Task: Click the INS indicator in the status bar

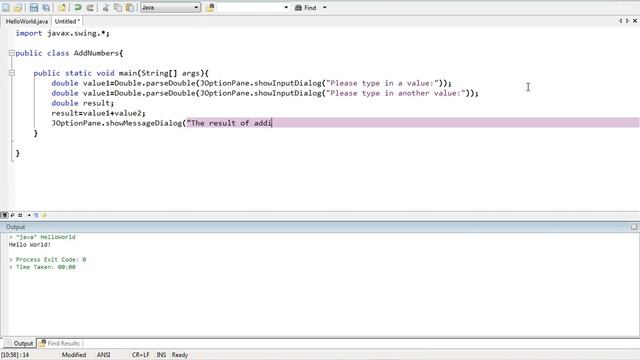Action: coord(161,355)
